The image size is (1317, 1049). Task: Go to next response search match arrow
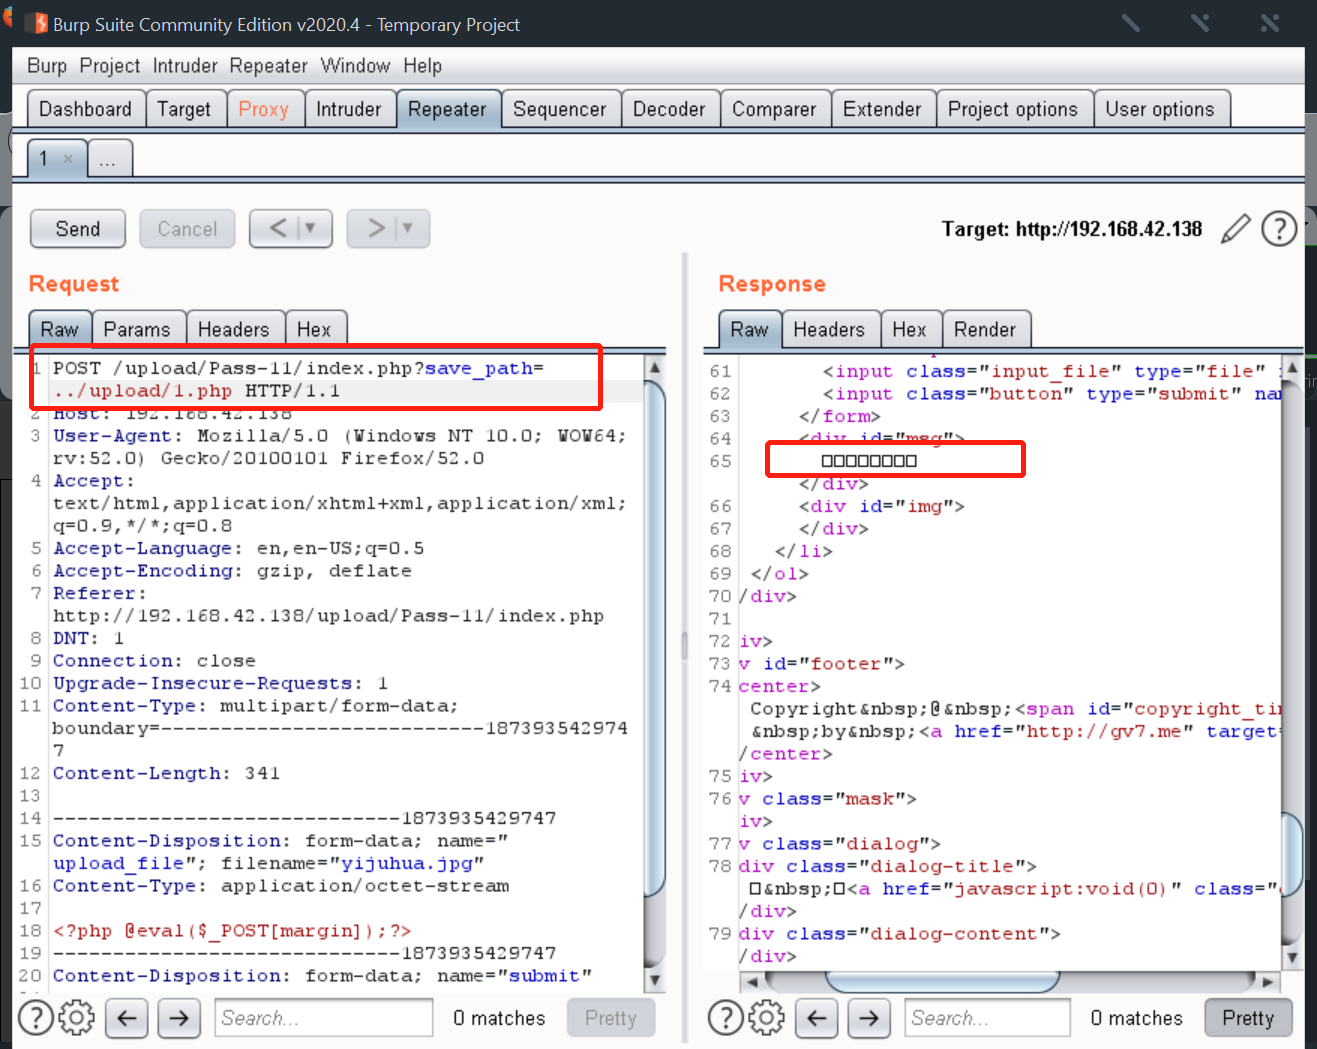[x=869, y=1018]
